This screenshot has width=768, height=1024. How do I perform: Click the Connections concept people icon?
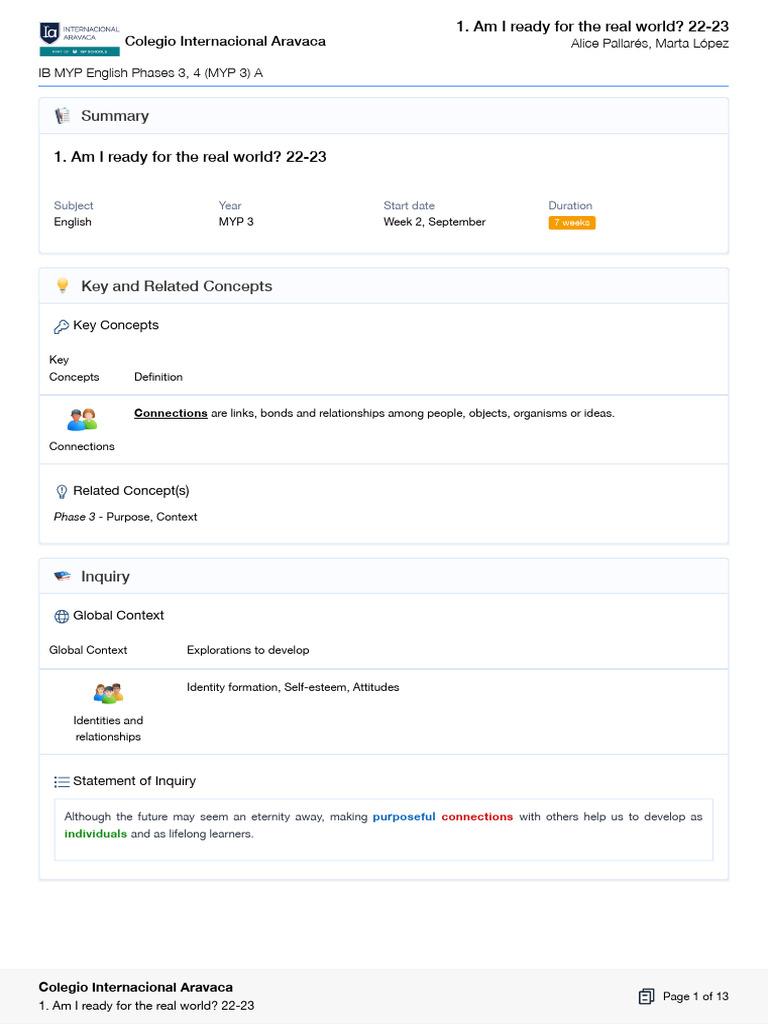click(x=82, y=419)
